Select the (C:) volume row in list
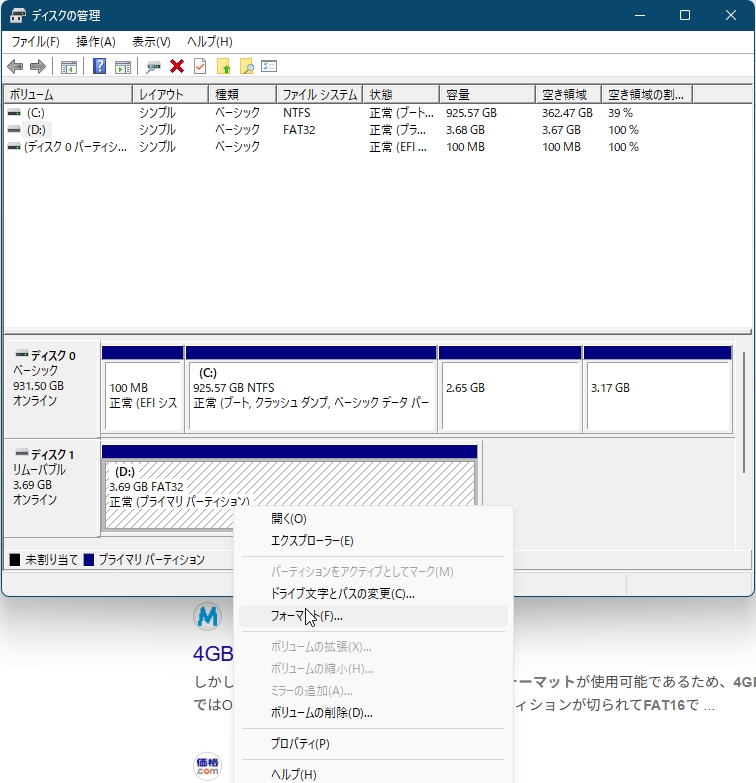Screen dimensions: 756x783 point(36,113)
